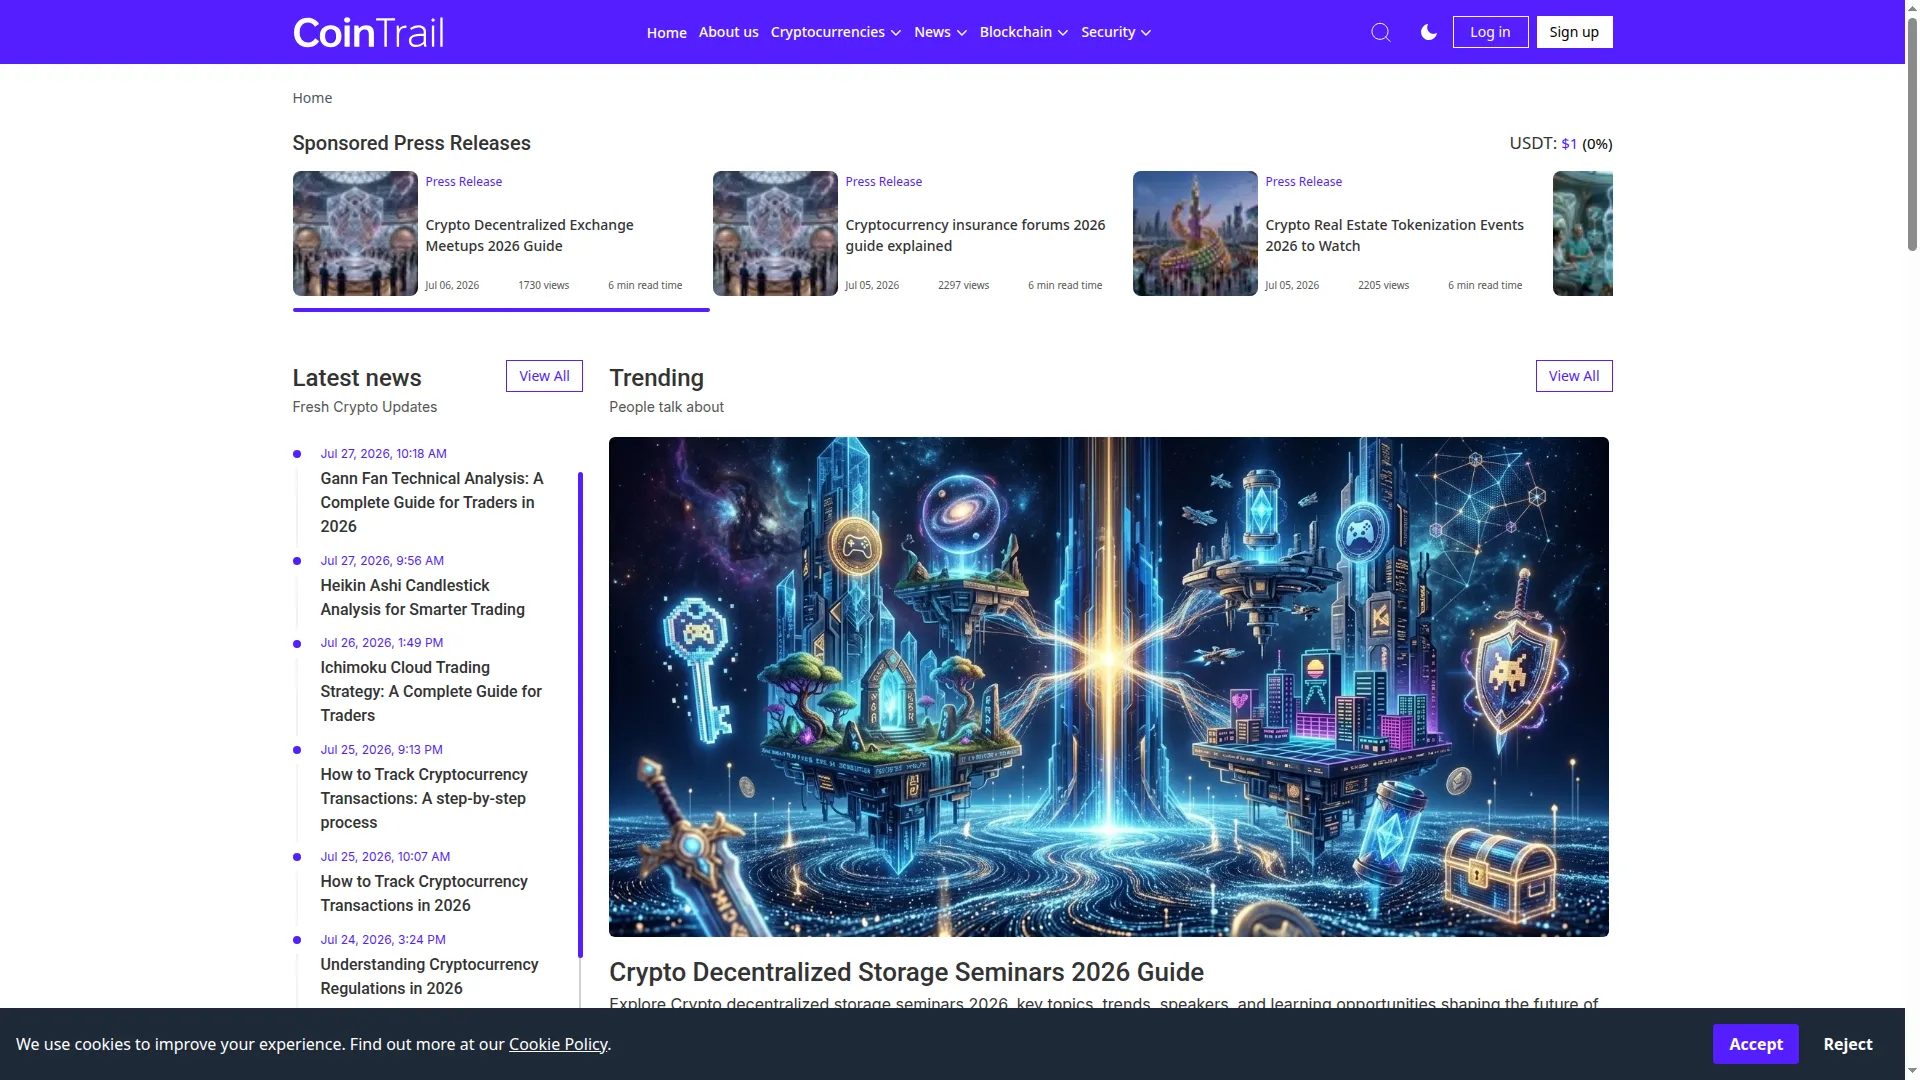The width and height of the screenshot is (1920, 1080).
Task: Open Heikin Ashi Candlestick Analysis article
Action: coord(422,597)
